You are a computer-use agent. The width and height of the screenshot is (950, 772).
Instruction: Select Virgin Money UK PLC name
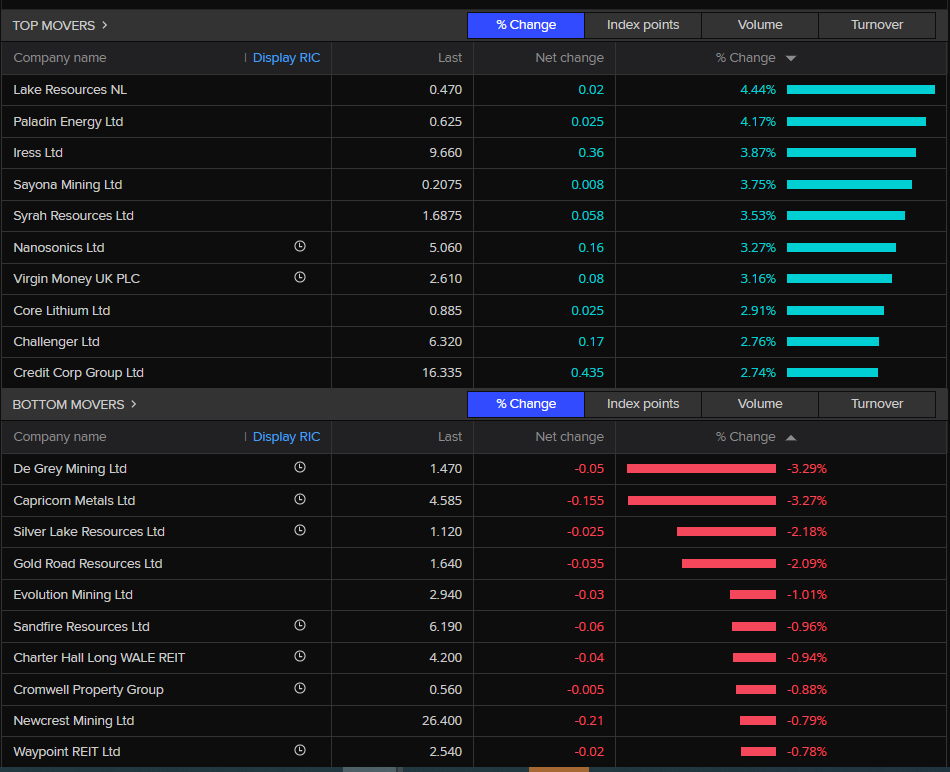click(76, 279)
